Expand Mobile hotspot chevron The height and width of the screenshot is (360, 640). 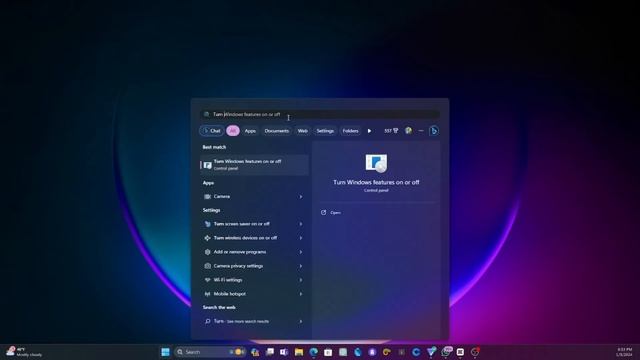point(301,294)
